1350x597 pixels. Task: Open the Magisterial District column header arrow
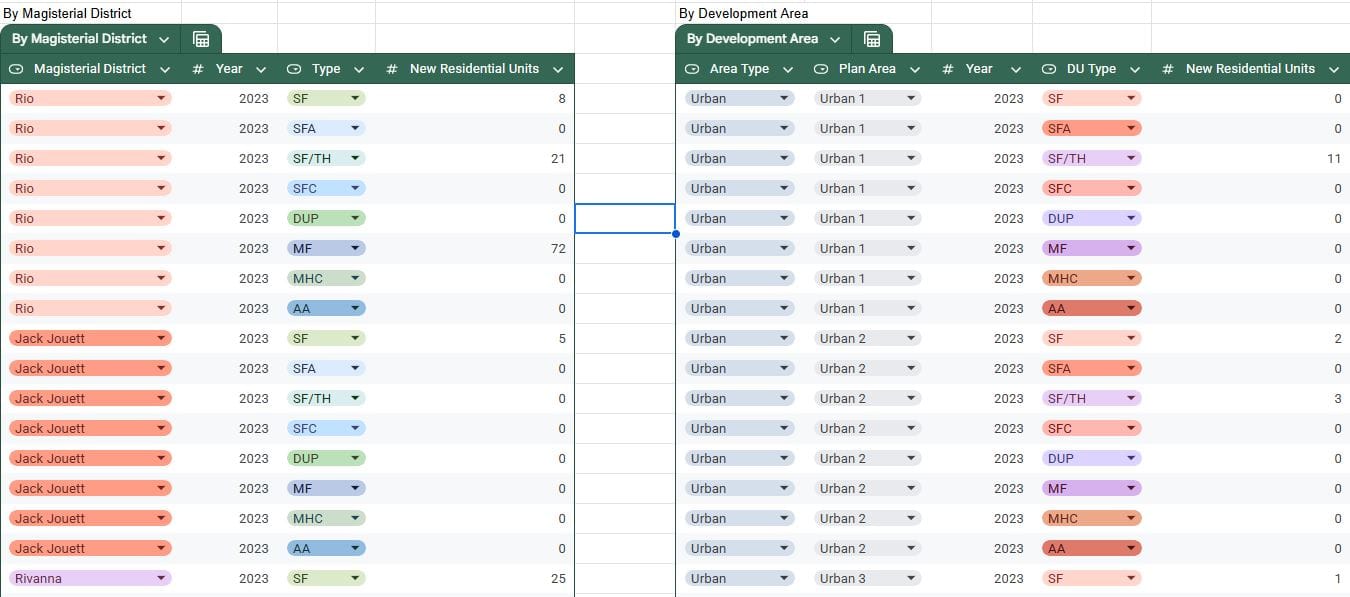164,69
